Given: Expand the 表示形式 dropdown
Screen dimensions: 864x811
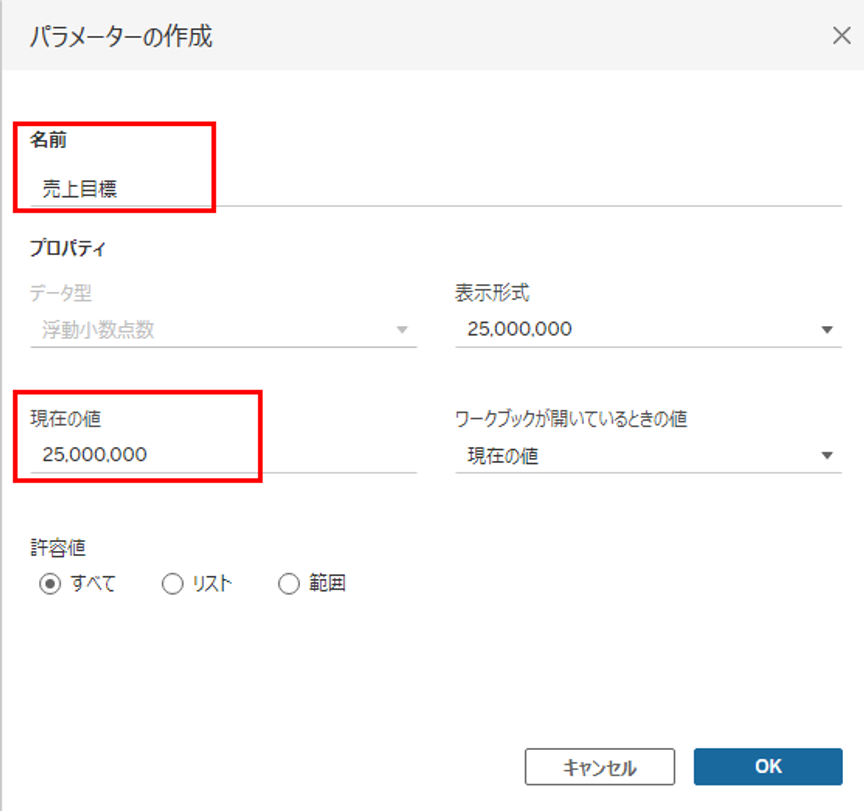Looking at the screenshot, I should click(x=649, y=329).
